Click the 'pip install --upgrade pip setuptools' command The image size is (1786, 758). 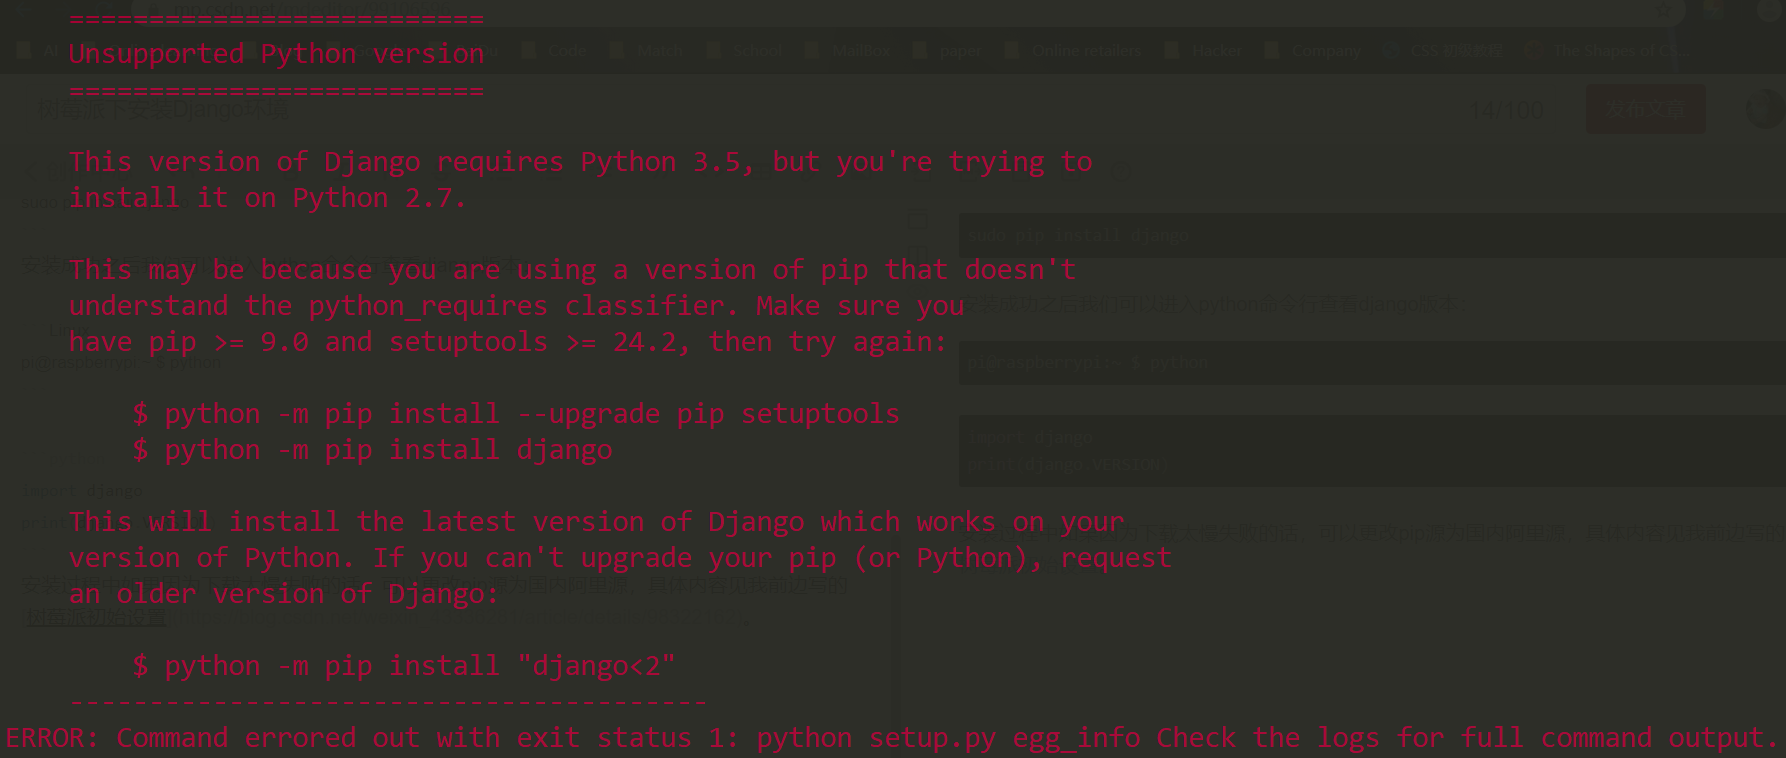(612, 414)
